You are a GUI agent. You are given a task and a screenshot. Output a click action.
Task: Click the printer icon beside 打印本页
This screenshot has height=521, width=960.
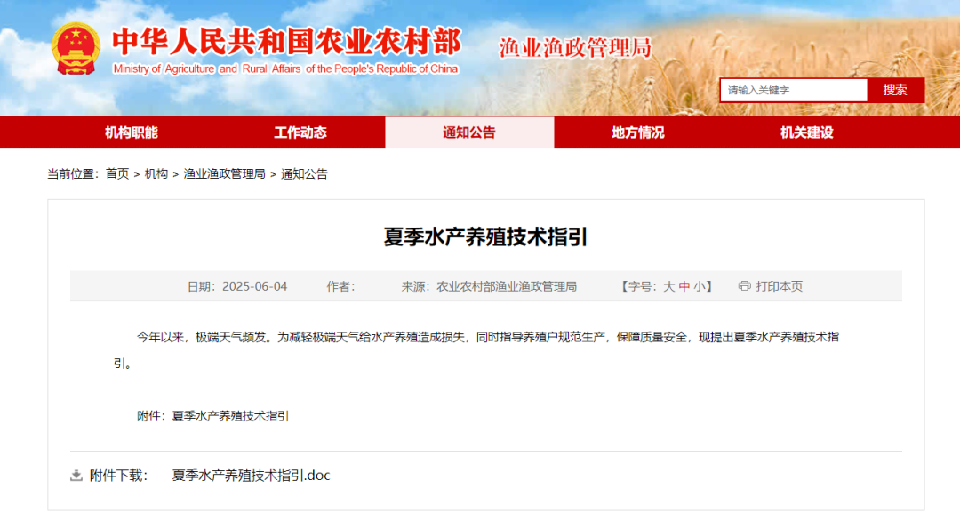point(744,286)
